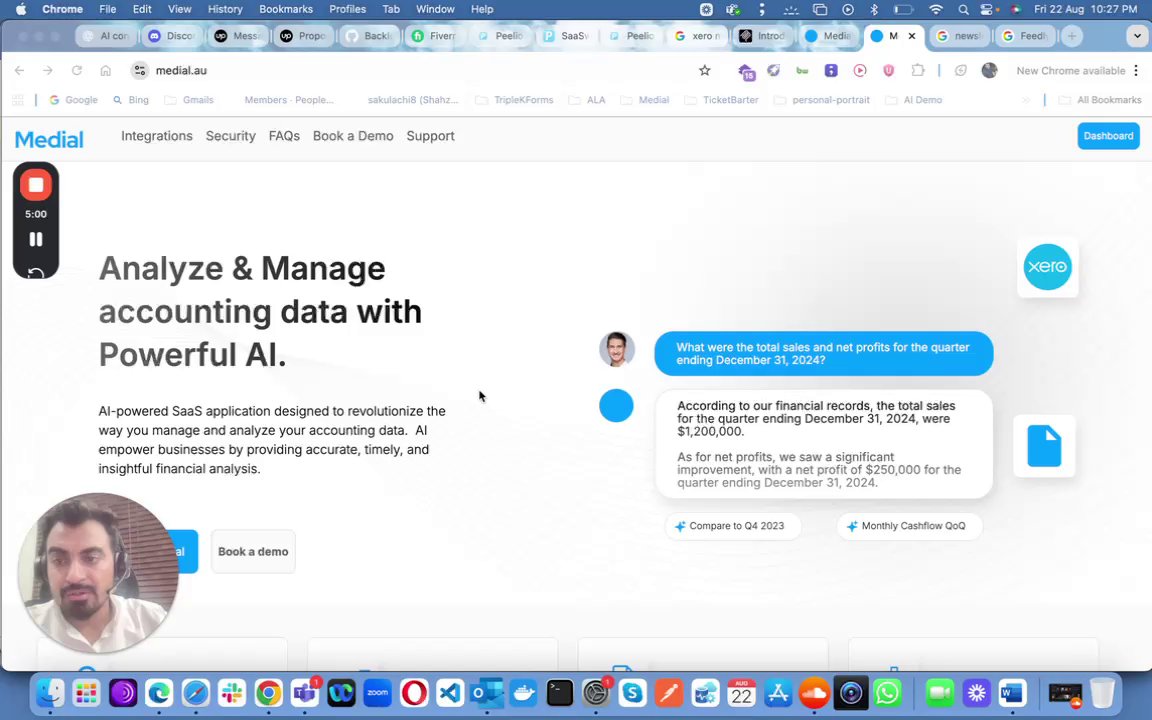
Task: Open the browser home page icon
Action: 105,71
